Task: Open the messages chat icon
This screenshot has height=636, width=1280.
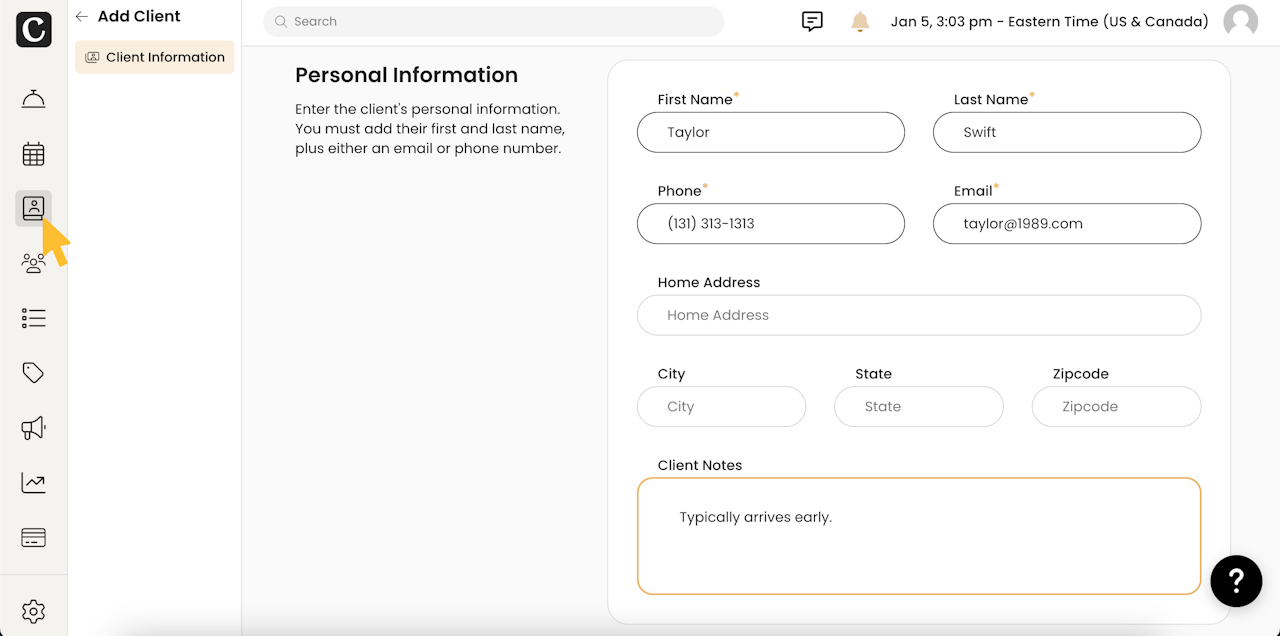Action: 812,21
